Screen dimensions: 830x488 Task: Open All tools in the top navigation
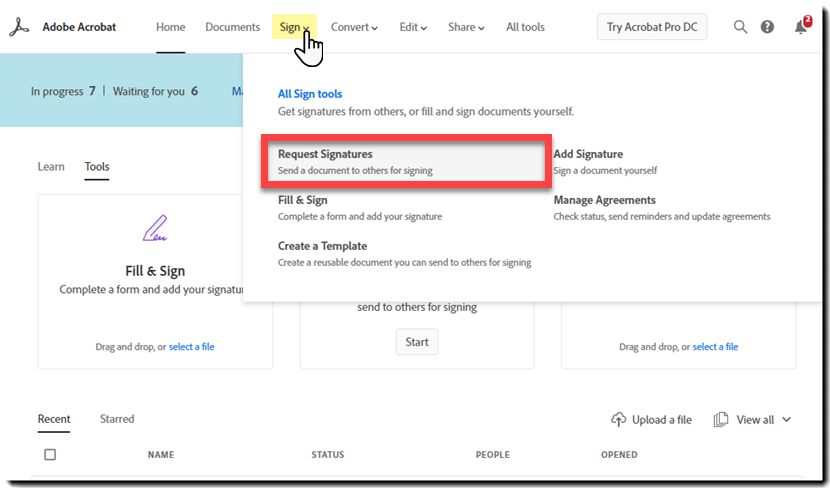525,27
